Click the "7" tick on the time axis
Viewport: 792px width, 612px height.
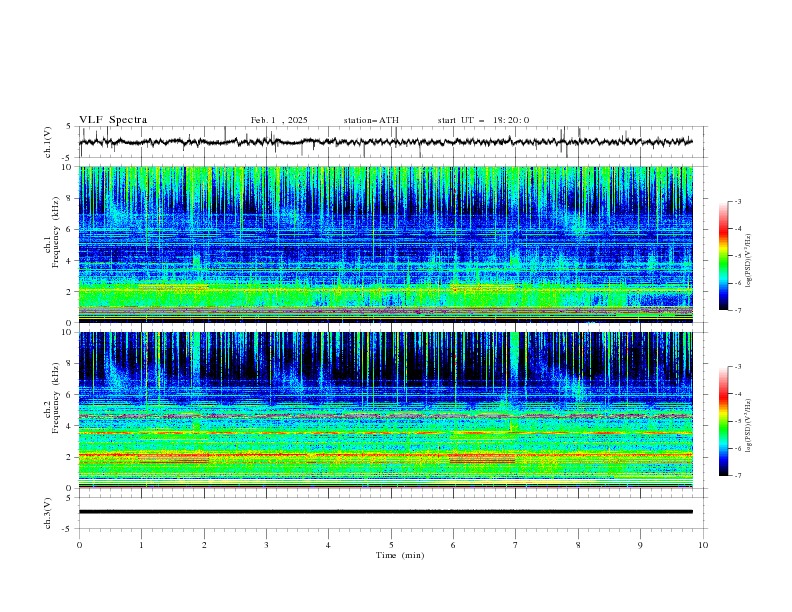pyautogui.click(x=516, y=545)
